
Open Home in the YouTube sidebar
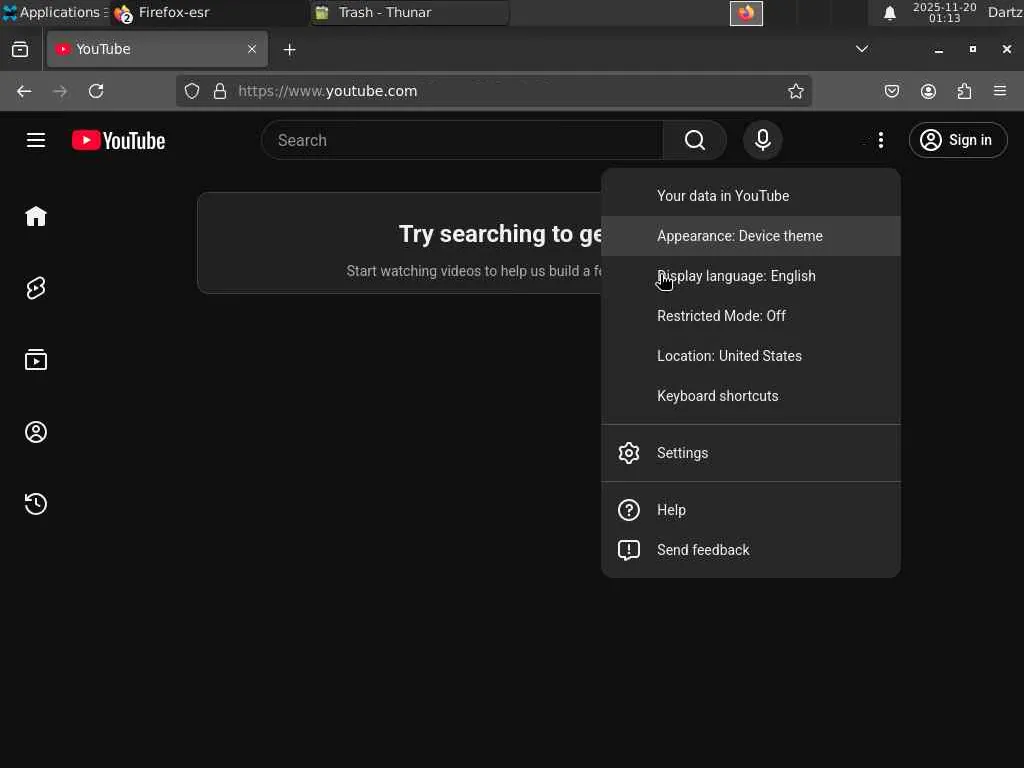[36, 216]
